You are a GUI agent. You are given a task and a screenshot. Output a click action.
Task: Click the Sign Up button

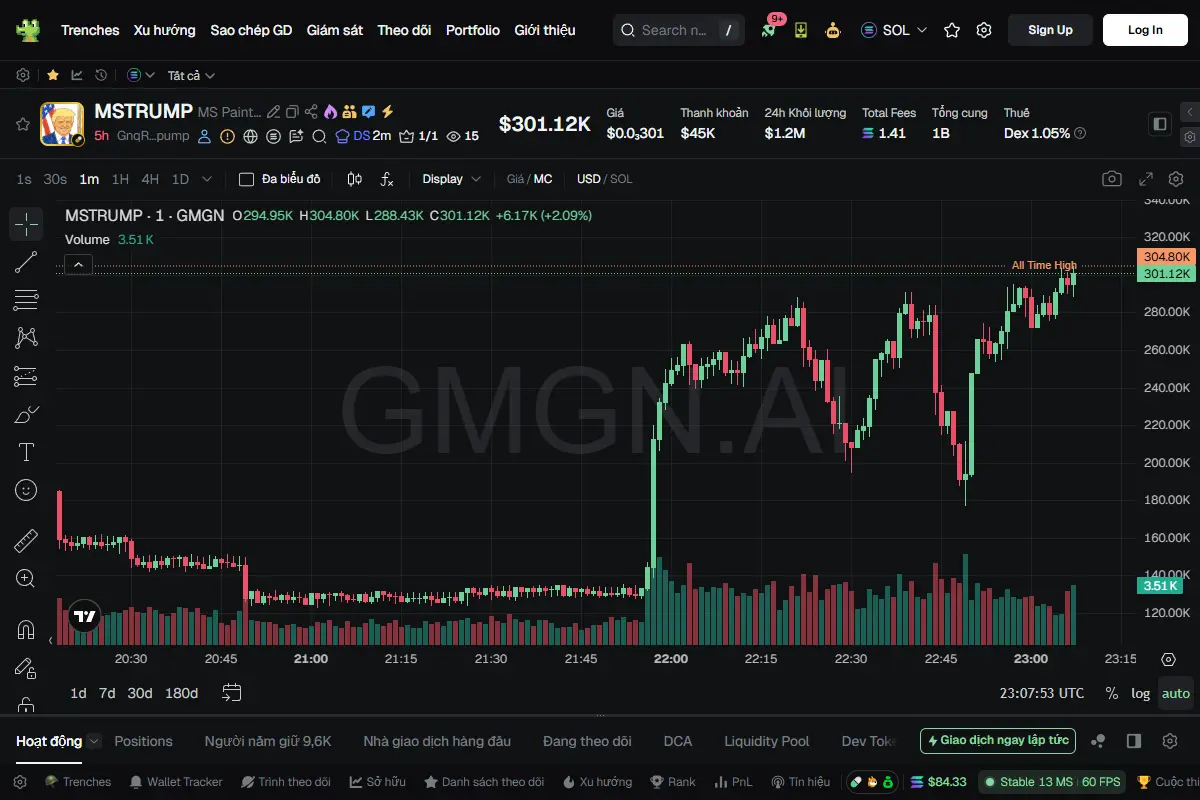[x=1050, y=30]
